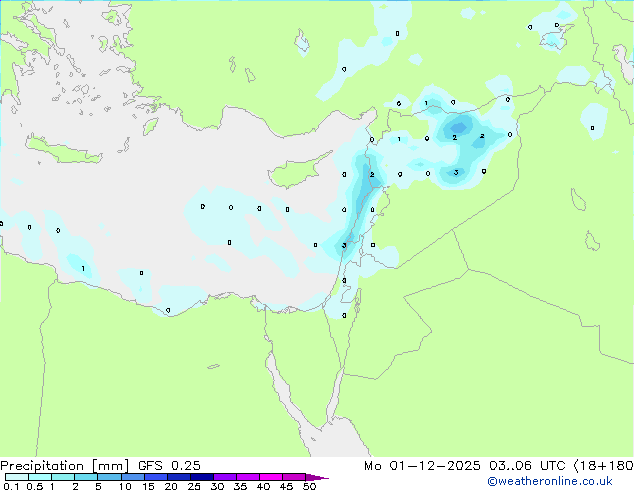This screenshot has height=490, width=634.
Task: Click the legend value label '50'
Action: [309, 486]
